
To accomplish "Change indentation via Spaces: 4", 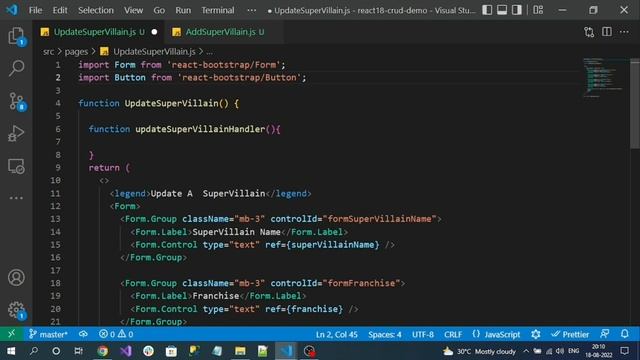I will click(385, 334).
